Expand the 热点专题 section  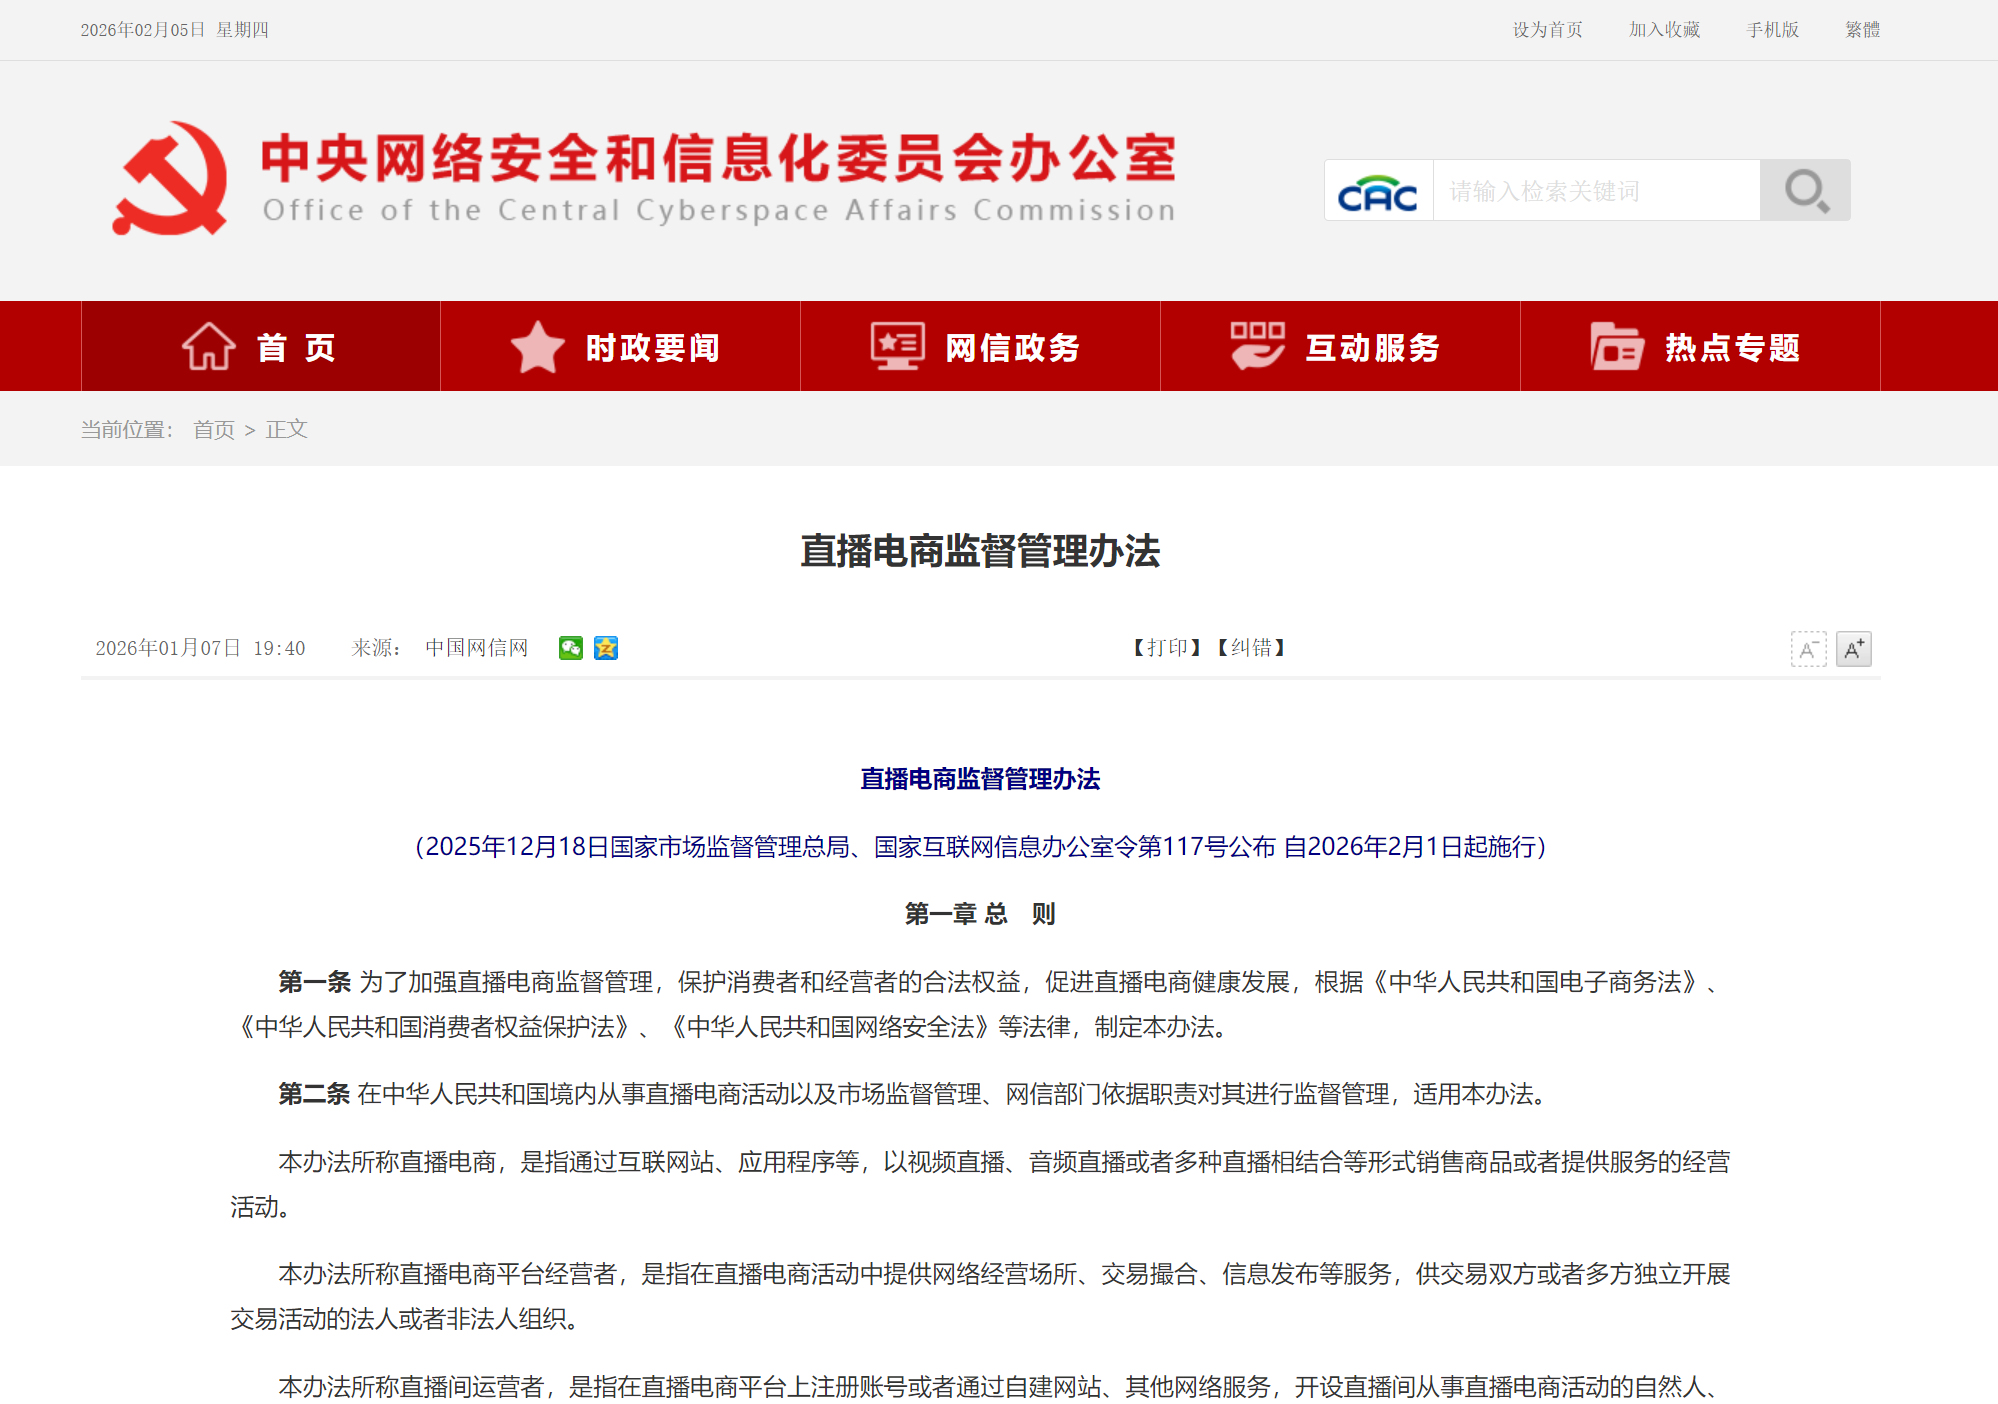click(1733, 347)
